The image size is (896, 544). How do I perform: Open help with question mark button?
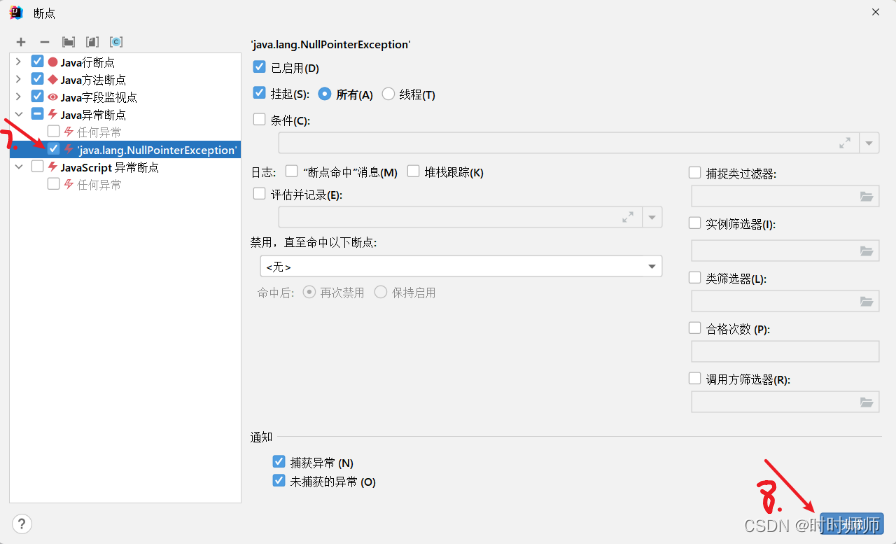pyautogui.click(x=21, y=524)
